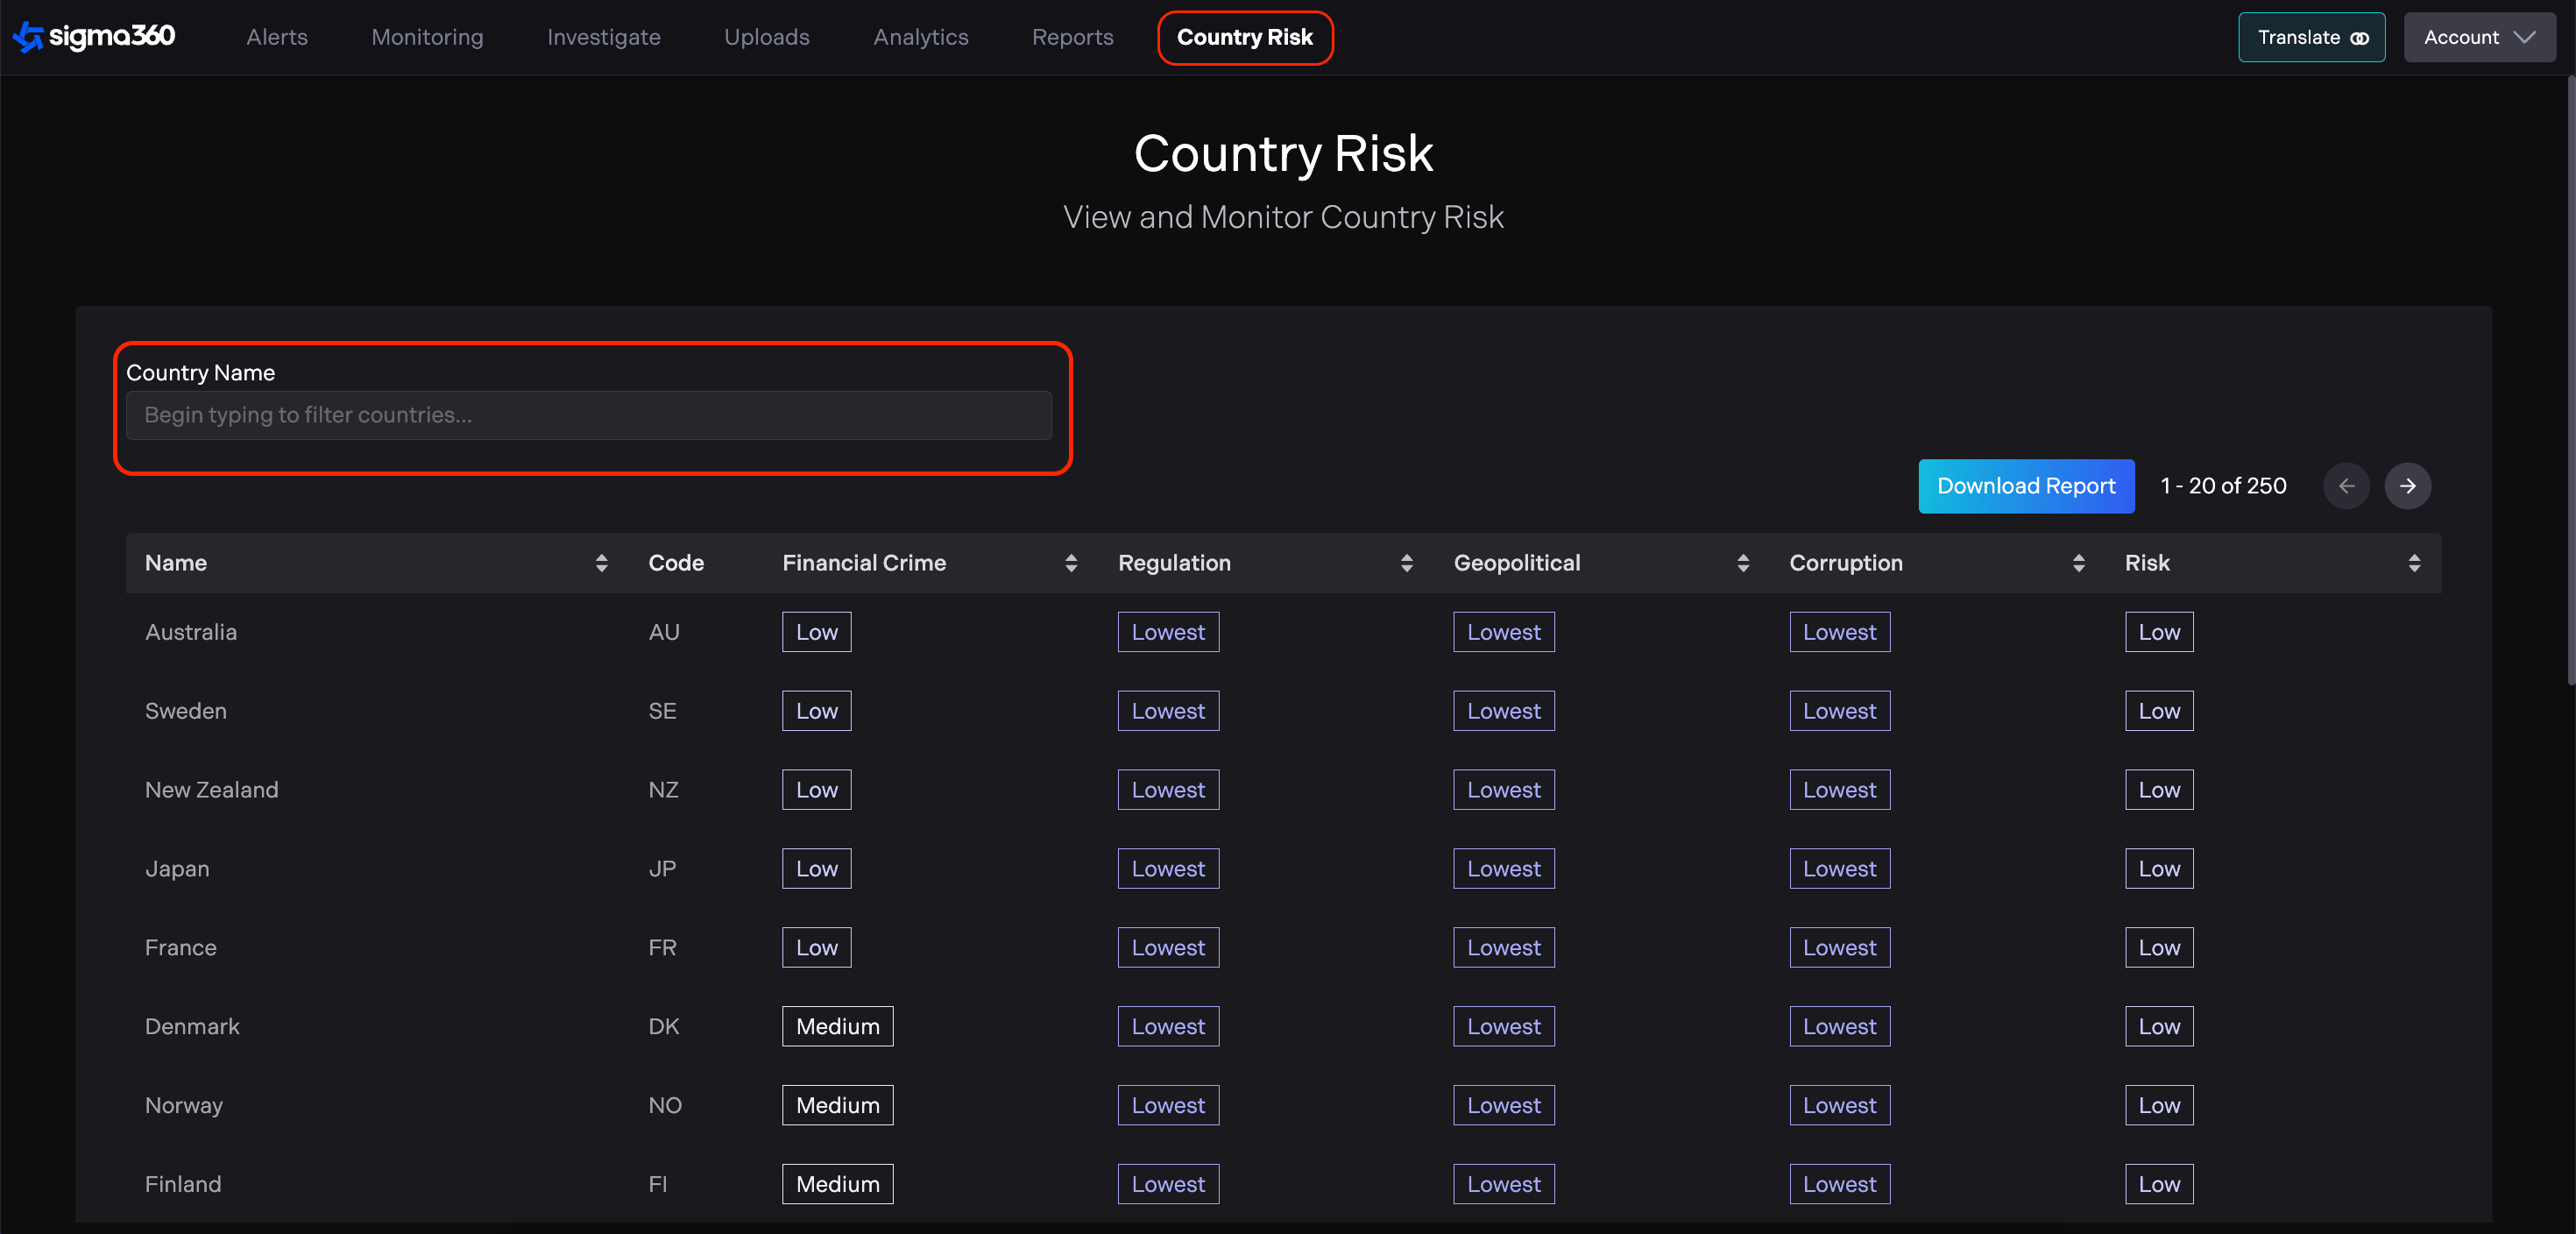Click the page's vertical scrollbar
This screenshot has height=1234, width=2576.
(2569, 380)
